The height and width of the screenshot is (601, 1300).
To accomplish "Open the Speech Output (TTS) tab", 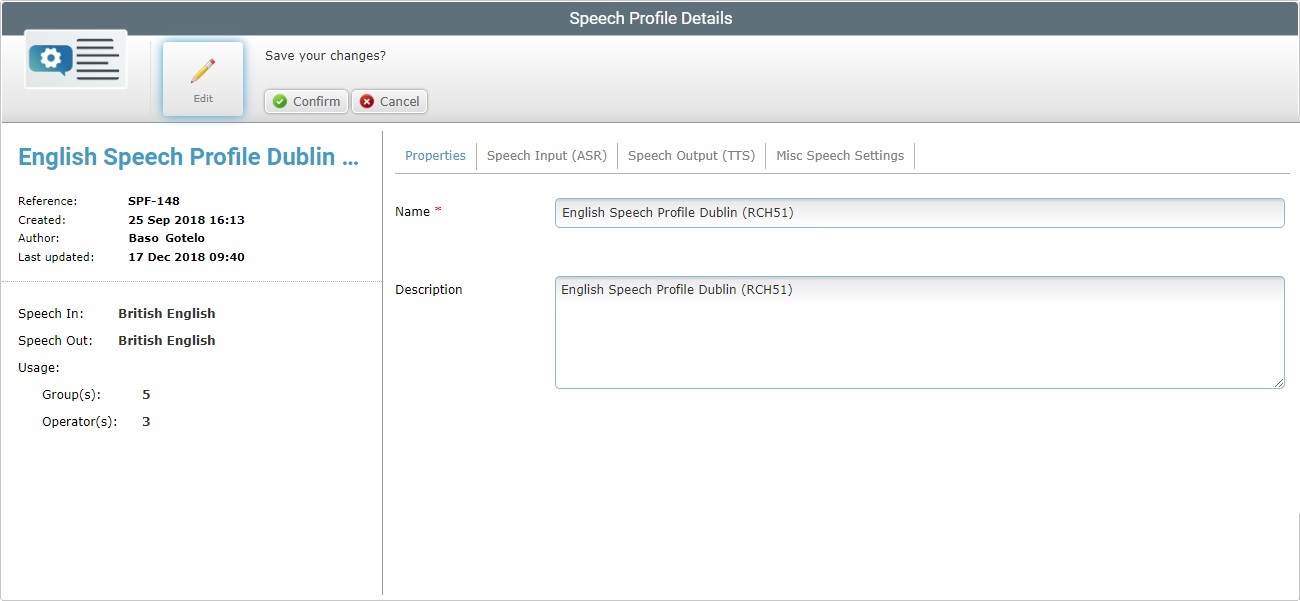I will point(691,155).
